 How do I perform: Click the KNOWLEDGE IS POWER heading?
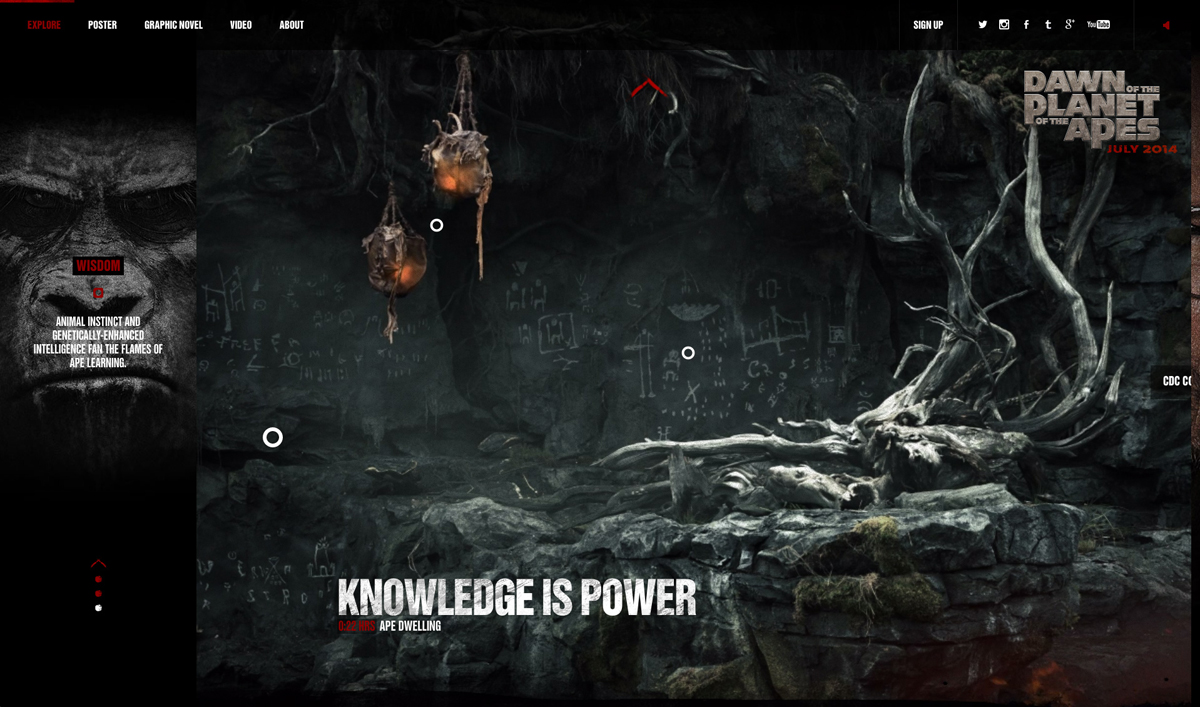pyautogui.click(x=517, y=598)
